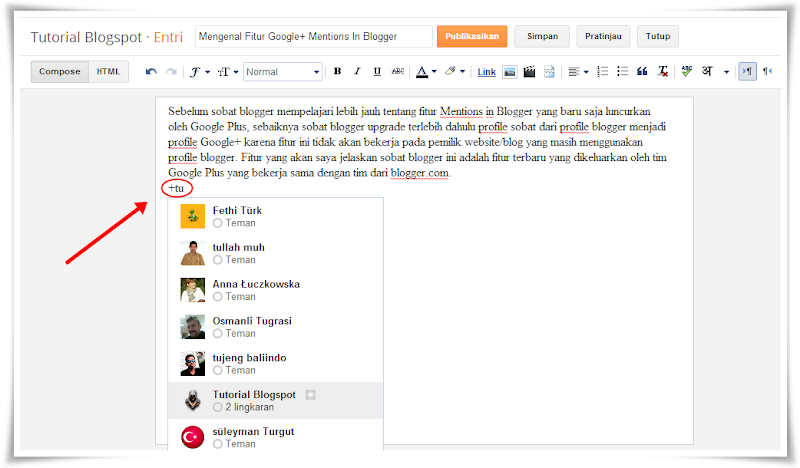Preview the post with Pratinjau
Image resolution: width=800 pixels, height=468 pixels.
tap(603, 36)
